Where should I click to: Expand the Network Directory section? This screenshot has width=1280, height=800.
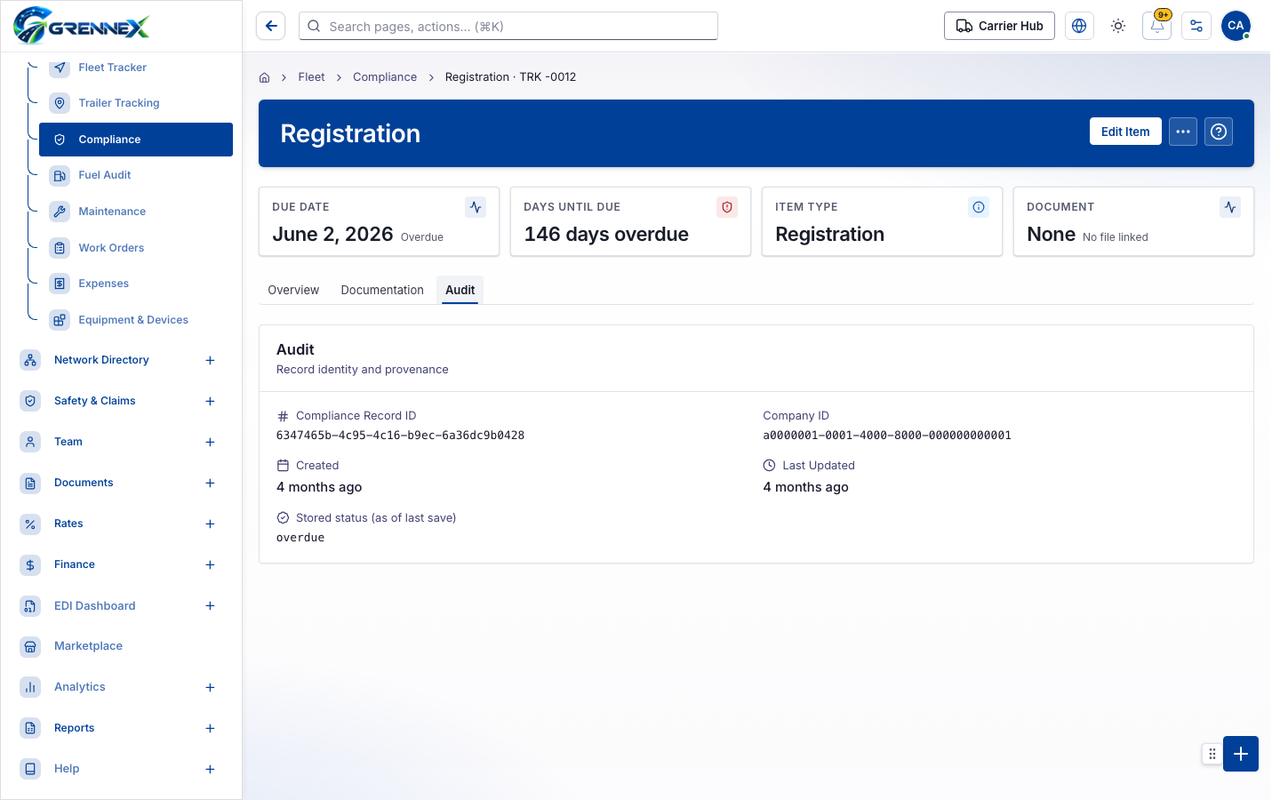click(210, 360)
